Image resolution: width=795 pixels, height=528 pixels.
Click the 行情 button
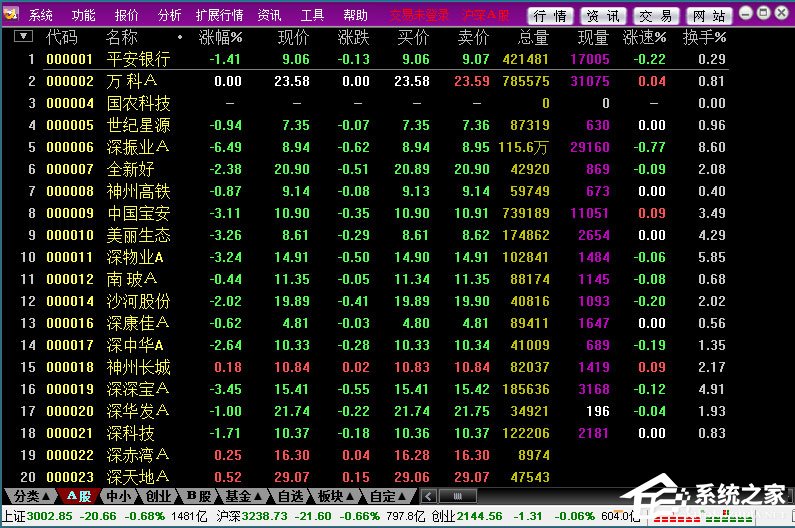[550, 16]
